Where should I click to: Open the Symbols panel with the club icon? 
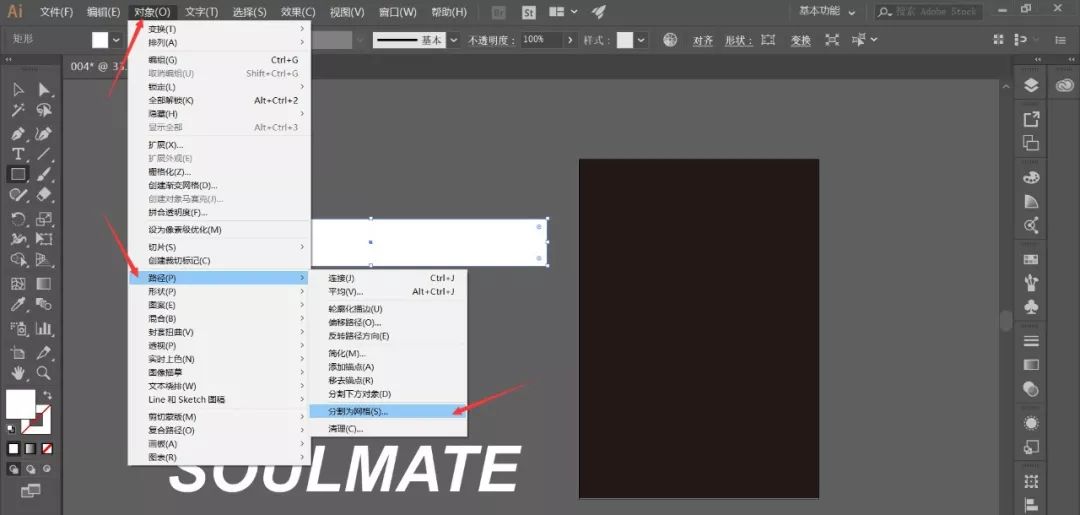pyautogui.click(x=1031, y=307)
